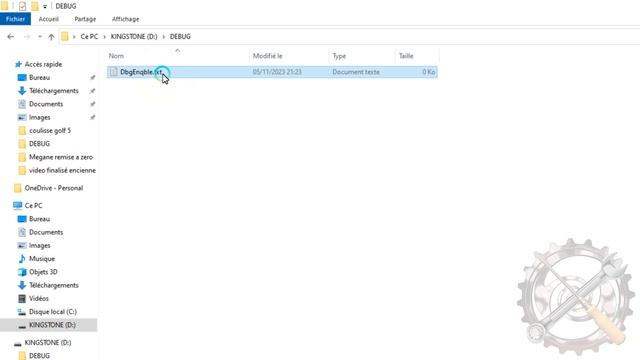Open quick access toolbar customize dropdown
Image resolution: width=640 pixels, height=360 pixels.
pyautogui.click(x=45, y=7)
